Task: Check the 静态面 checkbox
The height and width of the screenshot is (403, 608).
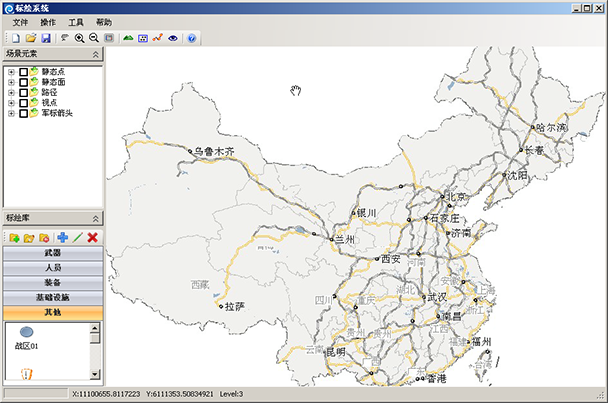Action: [23, 82]
